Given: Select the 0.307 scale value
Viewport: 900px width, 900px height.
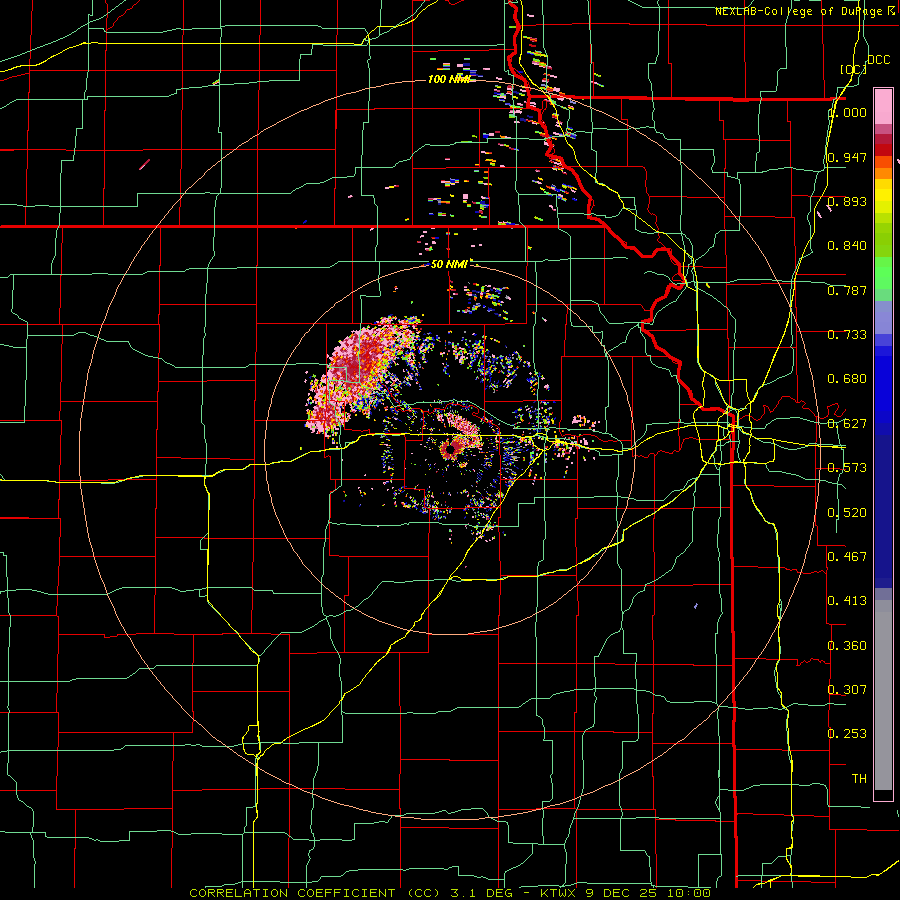Looking at the screenshot, I should coord(847,690).
